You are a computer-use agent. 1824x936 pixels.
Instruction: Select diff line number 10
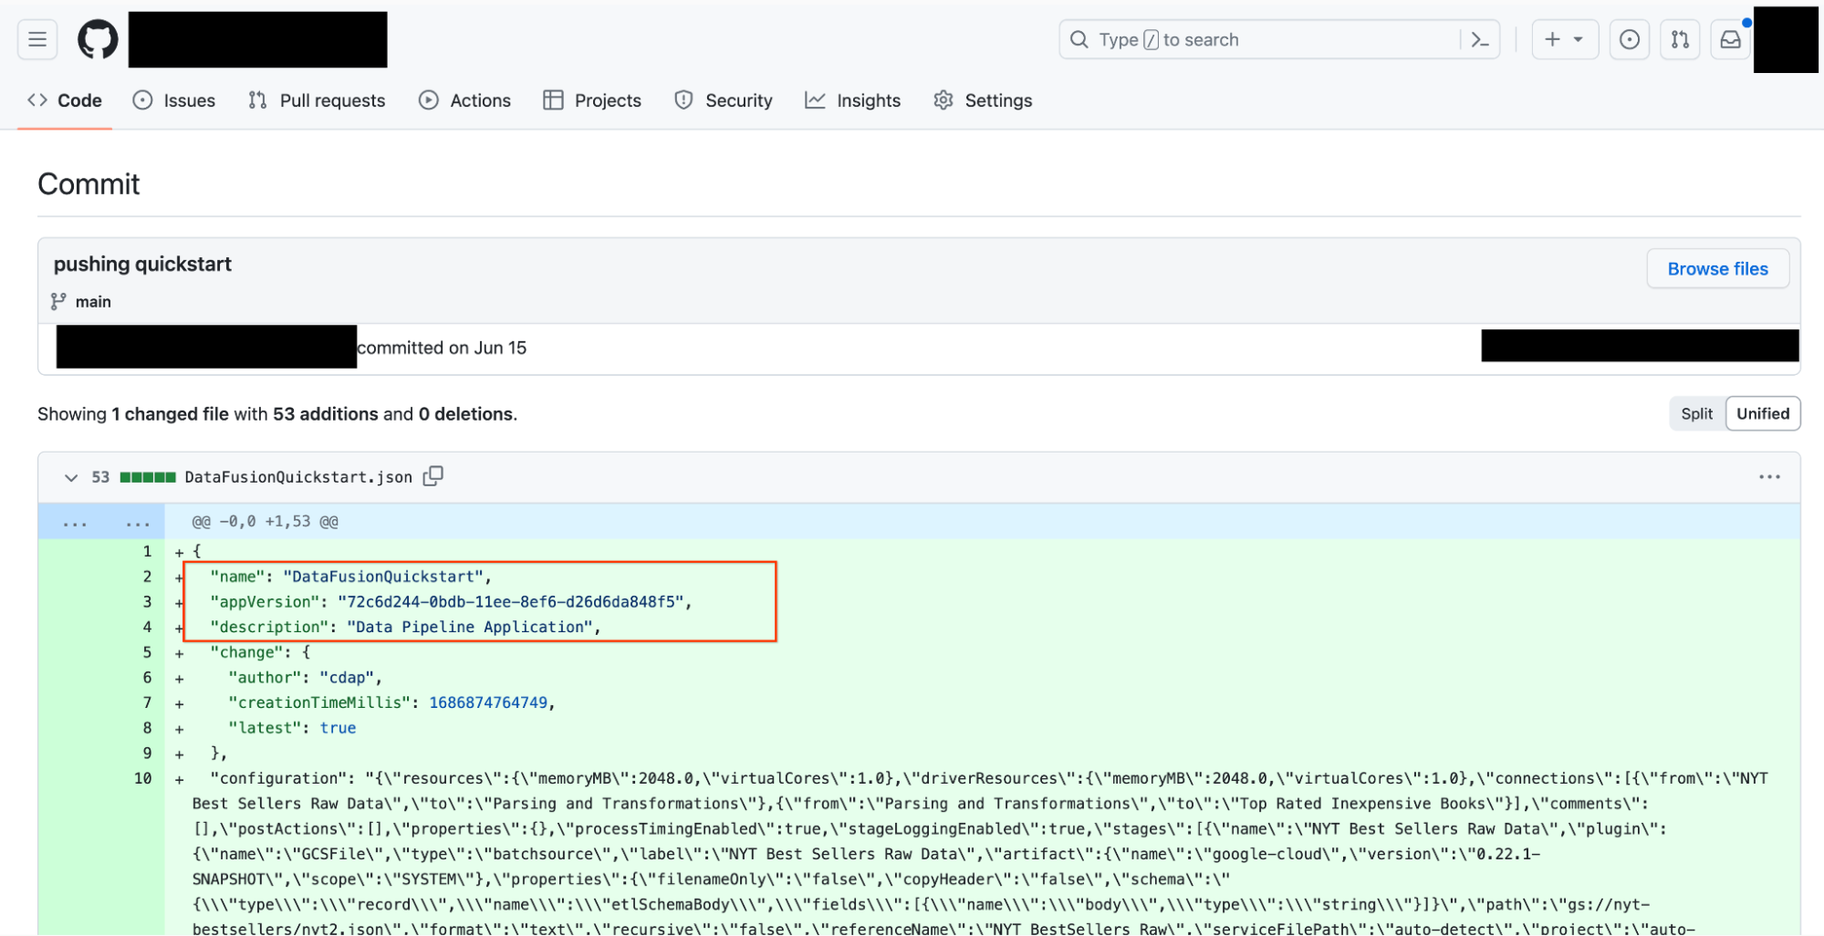(x=143, y=778)
